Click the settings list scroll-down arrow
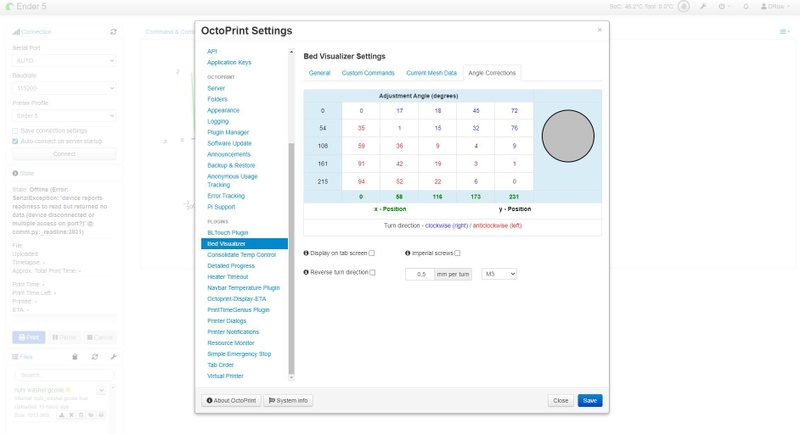800x434 pixels. click(x=291, y=378)
